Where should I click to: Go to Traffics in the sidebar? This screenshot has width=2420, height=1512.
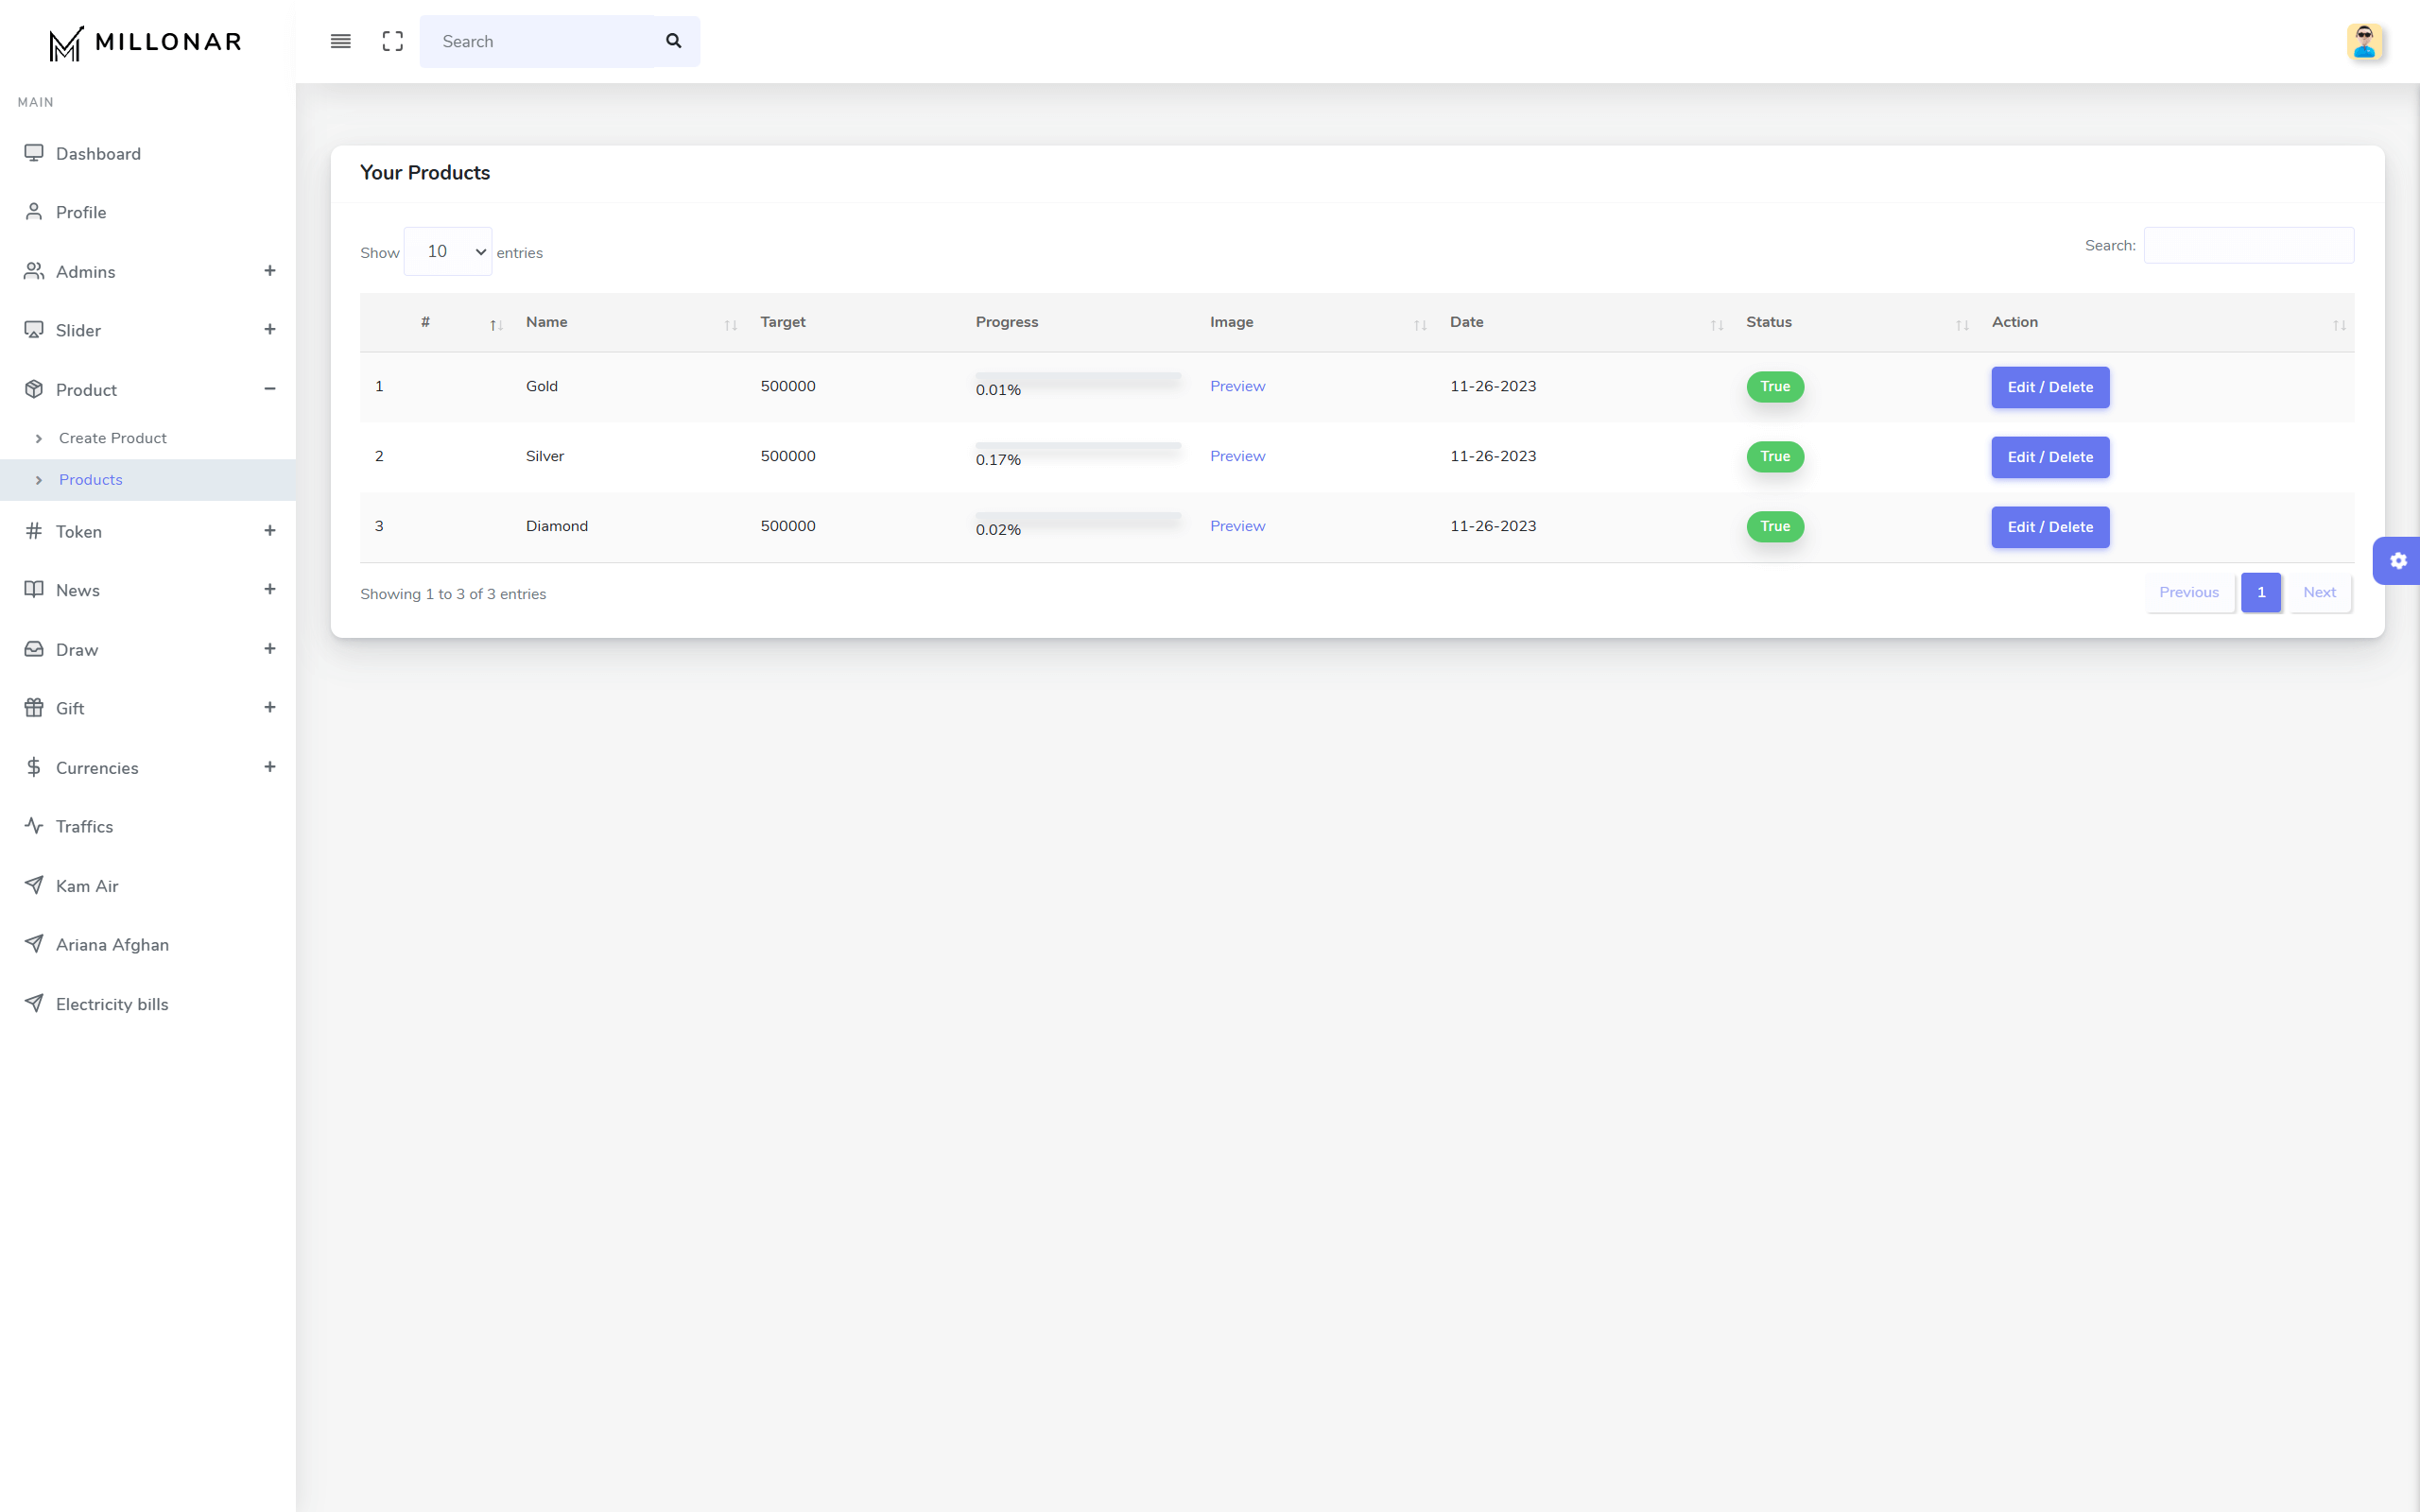click(x=84, y=826)
